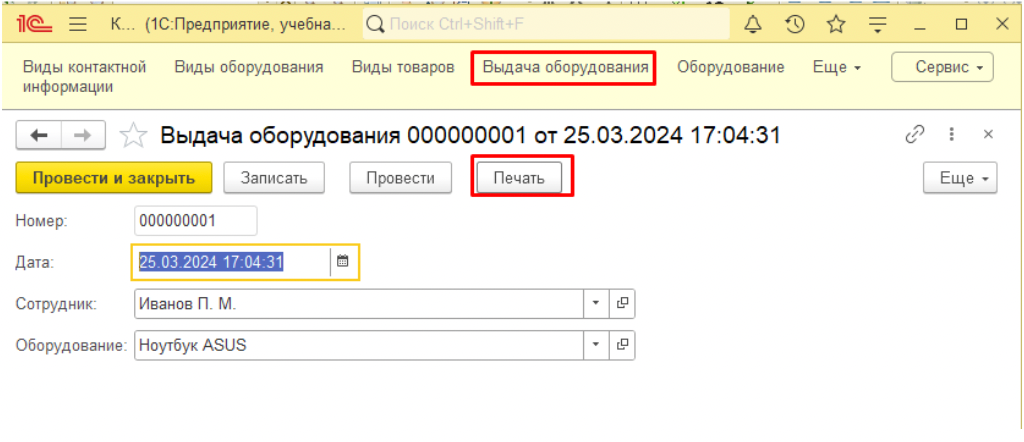Focus the global search field
This screenshot has height=442, width=1024.
click(547, 25)
